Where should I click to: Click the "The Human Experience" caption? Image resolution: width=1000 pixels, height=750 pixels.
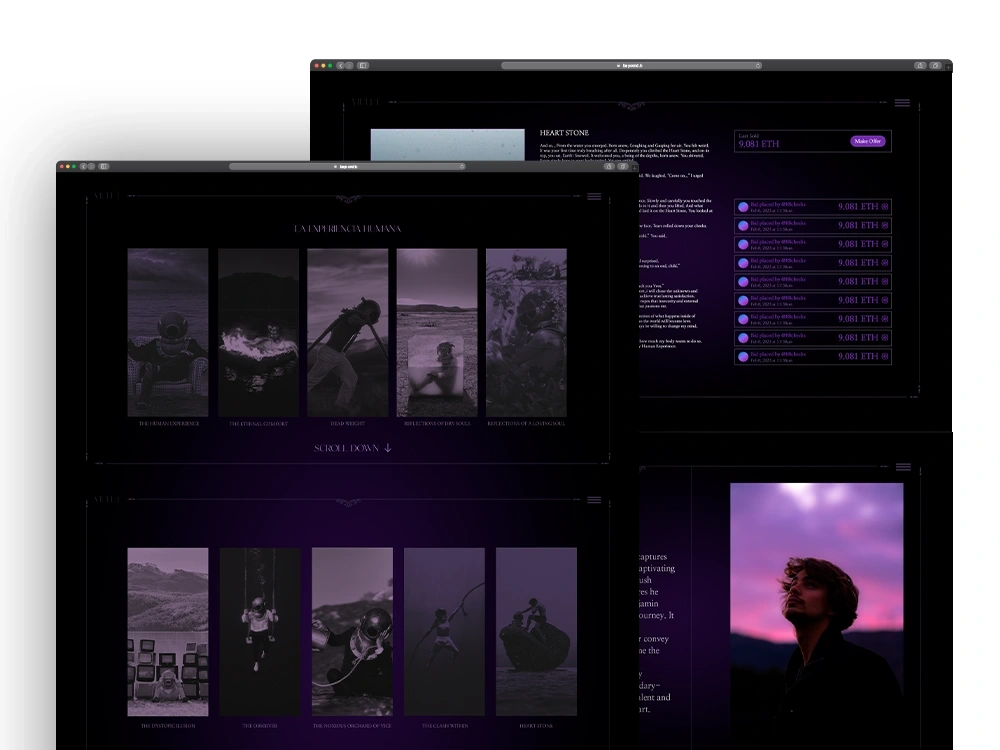169,423
